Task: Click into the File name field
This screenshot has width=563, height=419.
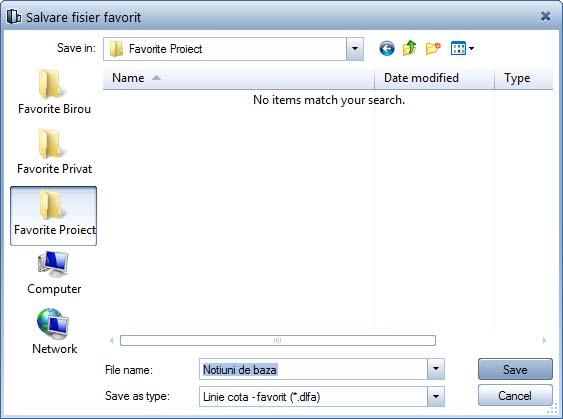Action: (313, 369)
